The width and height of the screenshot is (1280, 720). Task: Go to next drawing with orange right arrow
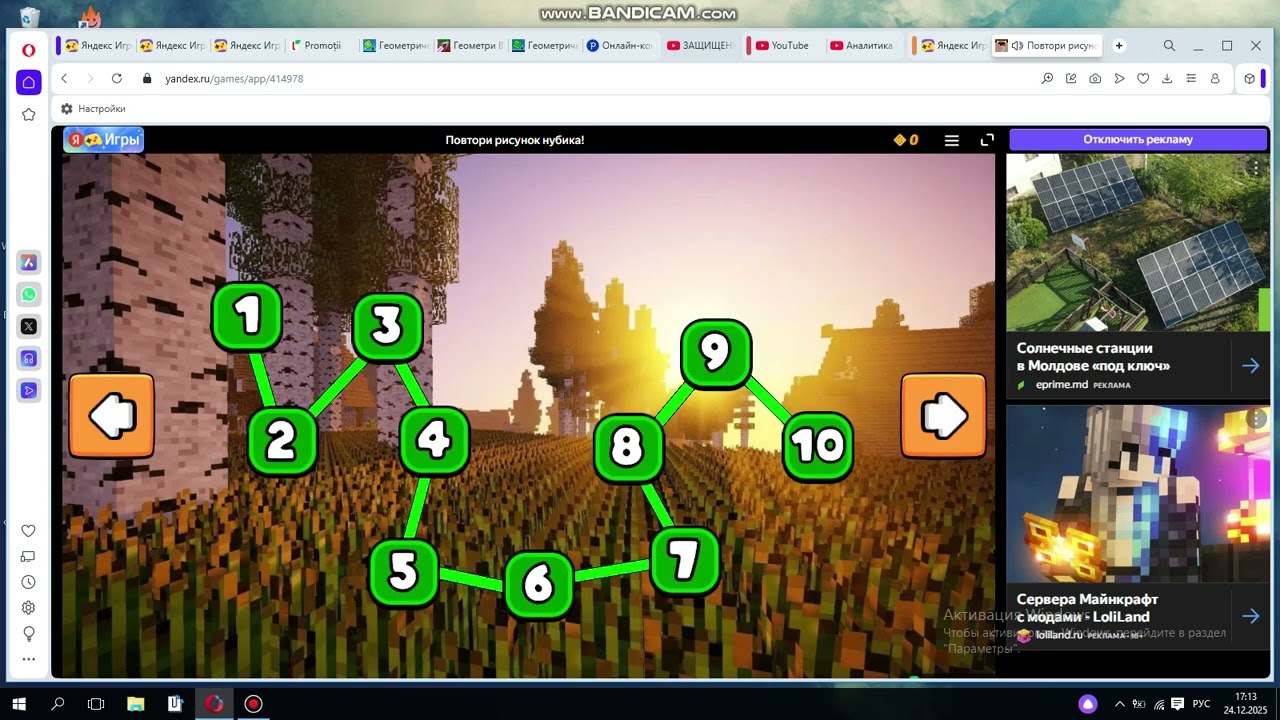click(944, 416)
